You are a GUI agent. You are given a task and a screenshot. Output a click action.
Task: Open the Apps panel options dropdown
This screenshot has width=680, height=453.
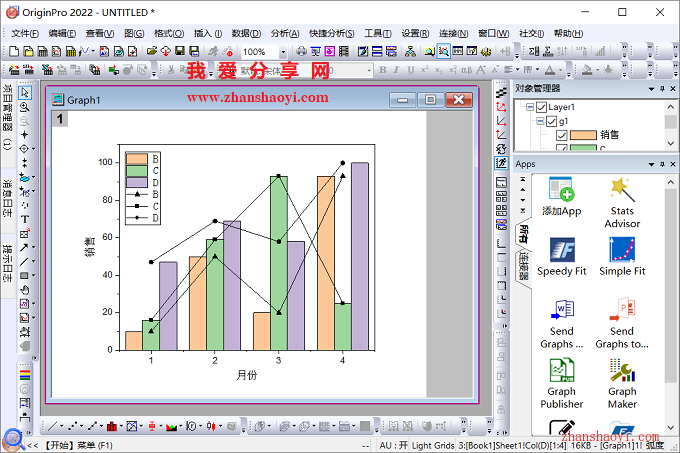tap(651, 164)
